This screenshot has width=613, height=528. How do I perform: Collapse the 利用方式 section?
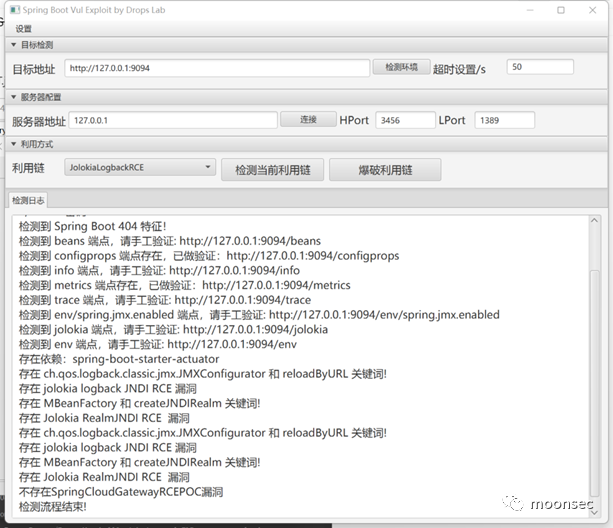(14, 144)
